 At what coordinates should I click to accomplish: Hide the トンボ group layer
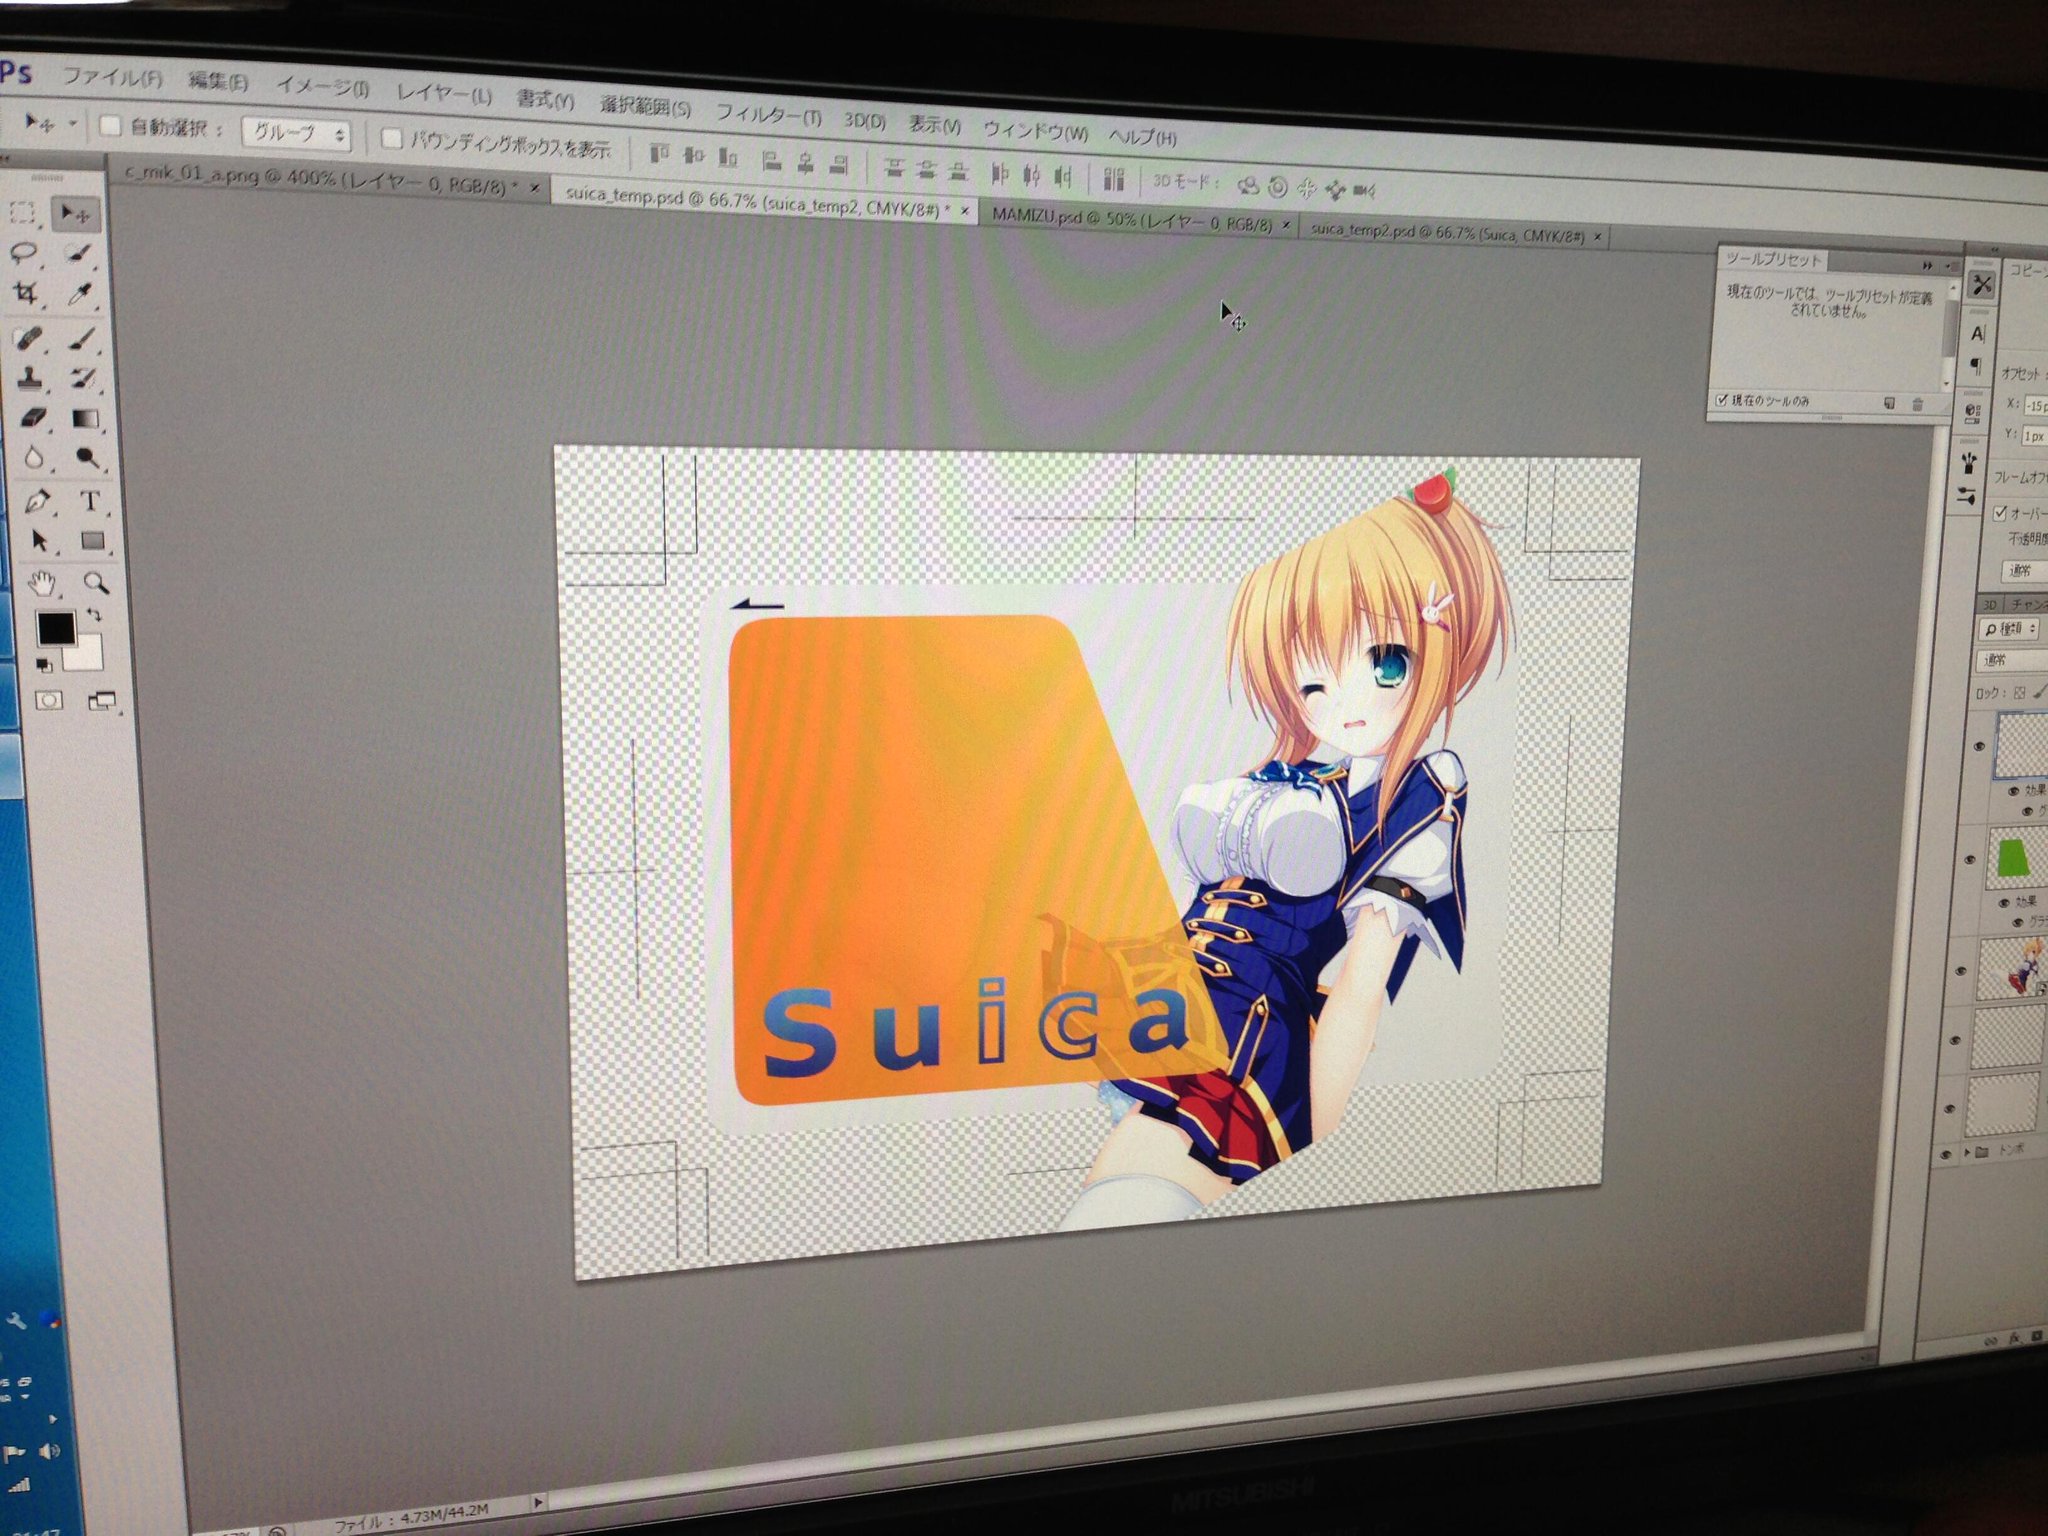click(1944, 1154)
